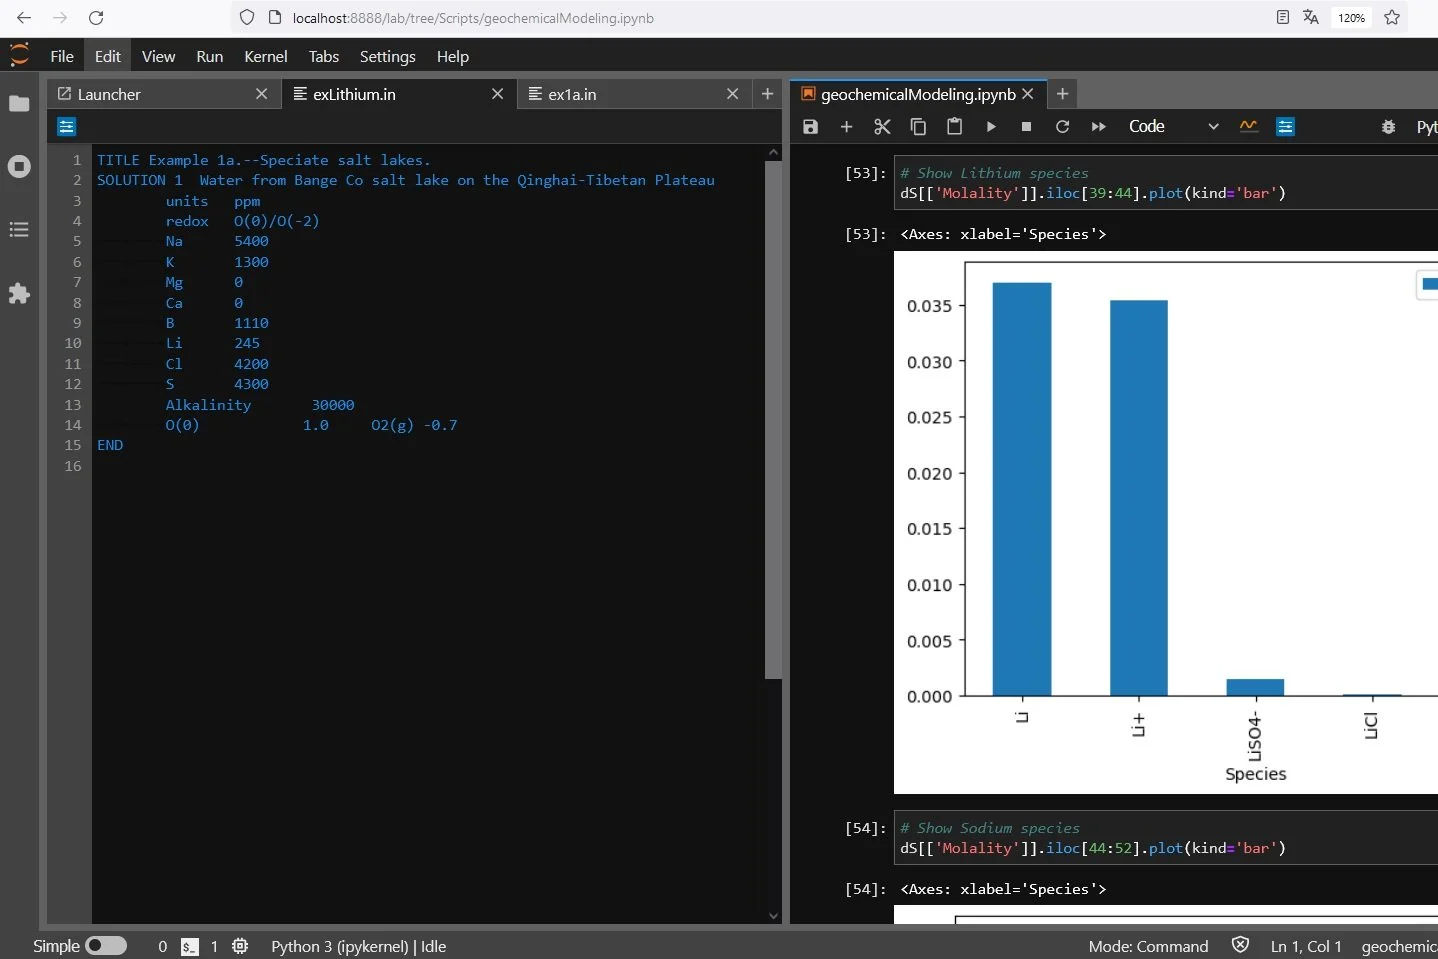Cut the selected notebook cell

[x=882, y=127]
